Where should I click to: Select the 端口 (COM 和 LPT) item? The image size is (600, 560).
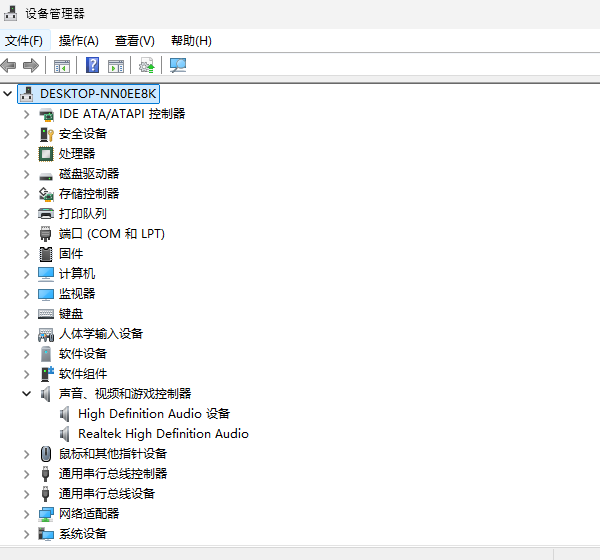tap(111, 234)
